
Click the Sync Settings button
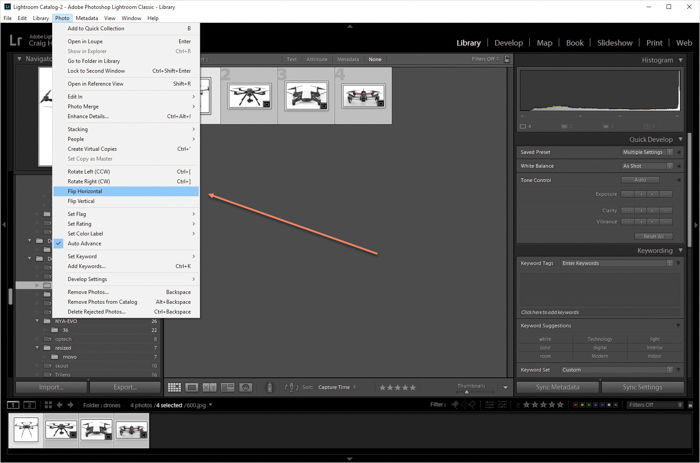[x=642, y=387]
